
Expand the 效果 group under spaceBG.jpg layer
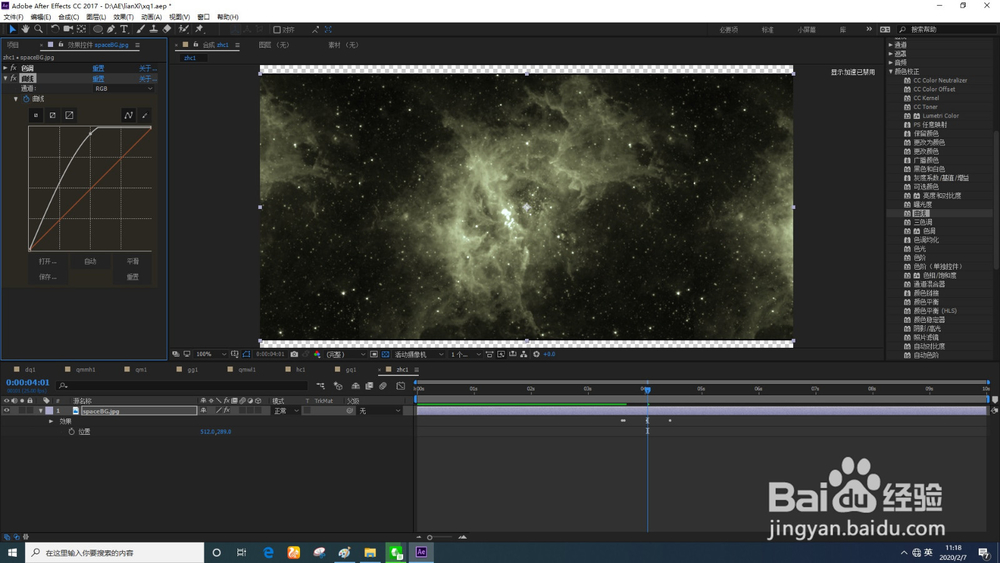(x=51, y=421)
